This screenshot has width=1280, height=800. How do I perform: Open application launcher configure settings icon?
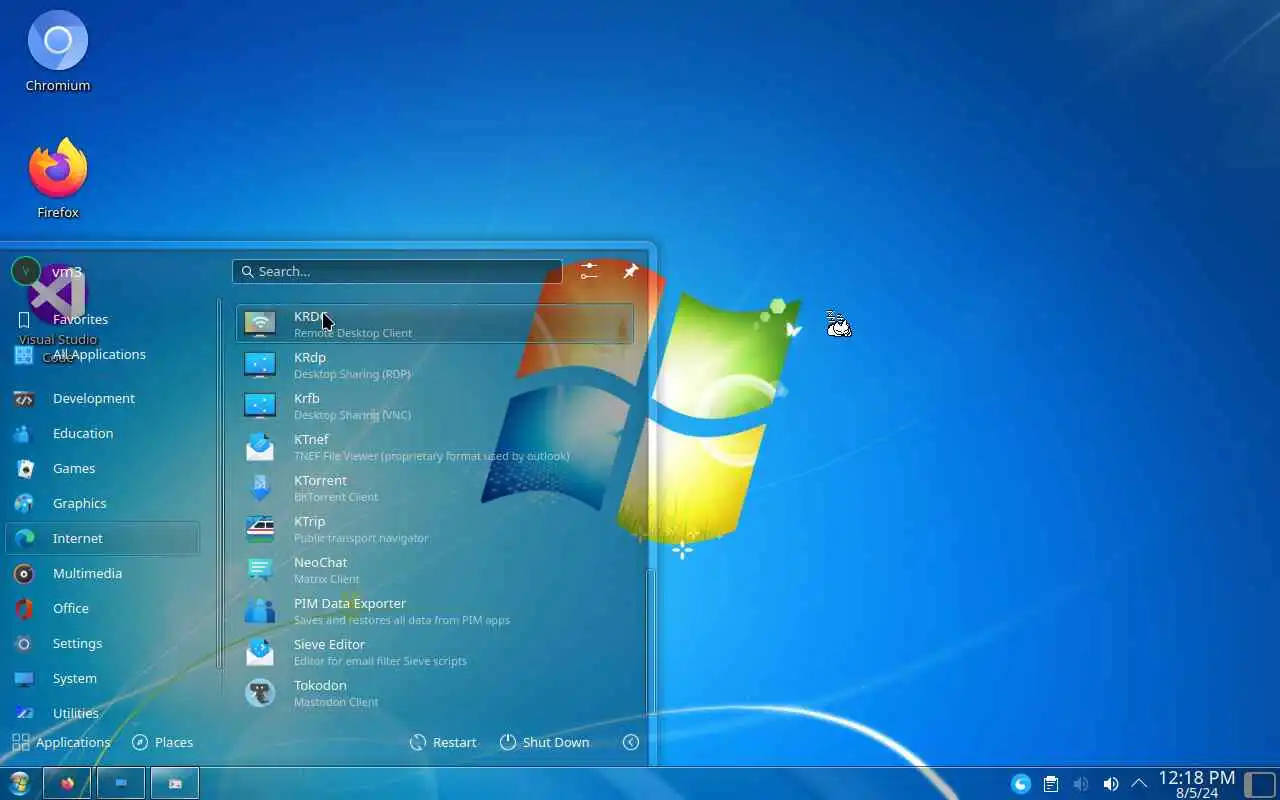pyautogui.click(x=589, y=271)
